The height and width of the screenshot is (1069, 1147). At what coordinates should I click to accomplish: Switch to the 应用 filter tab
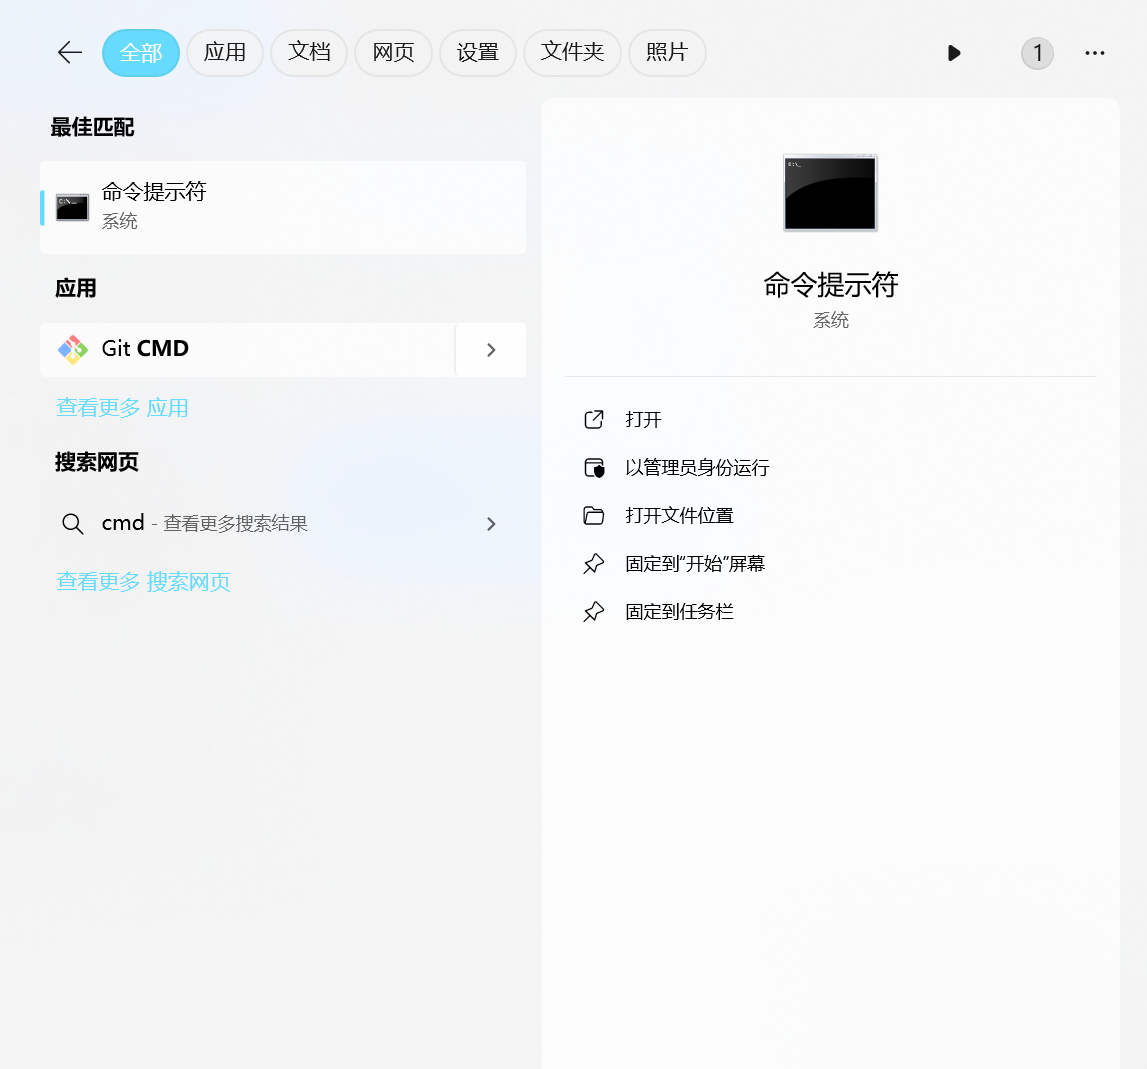(x=225, y=53)
